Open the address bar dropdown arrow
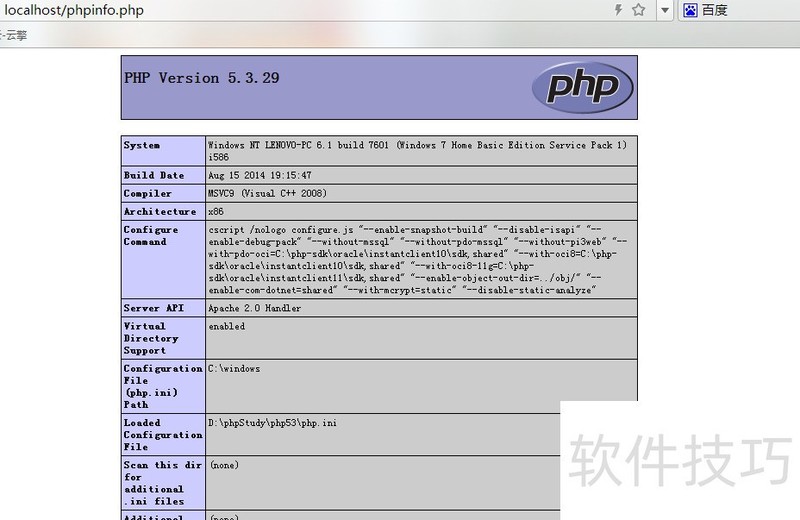Screen dimensions: 800x520 pos(665,10)
